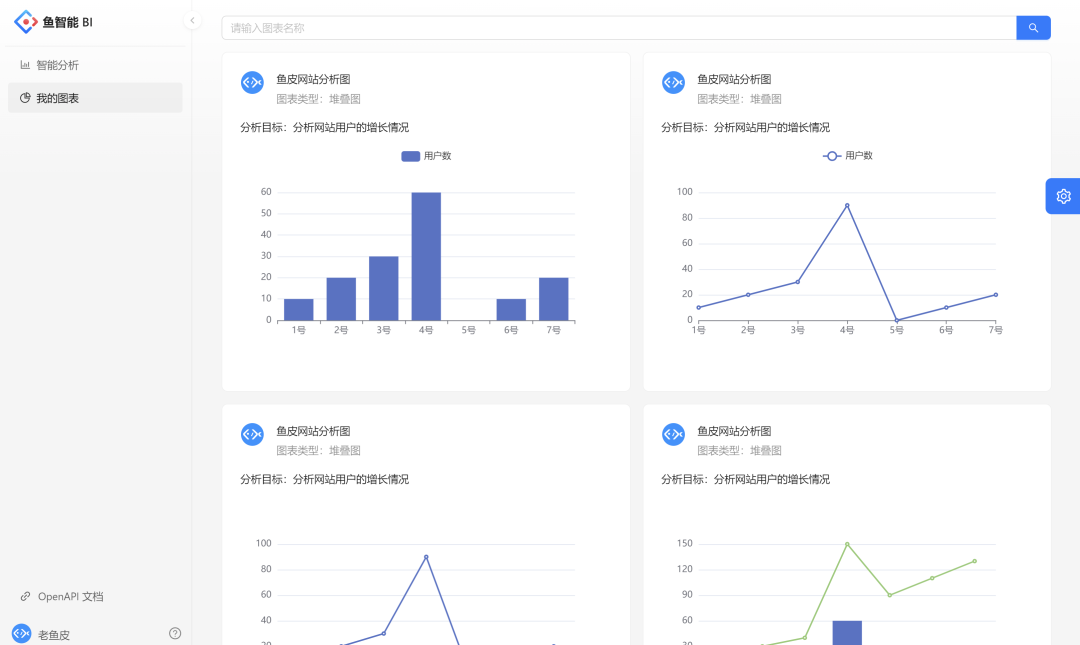Screen dimensions: 1080x645
Task: Click the bottom-left chart card avatar icon
Action: point(252,434)
